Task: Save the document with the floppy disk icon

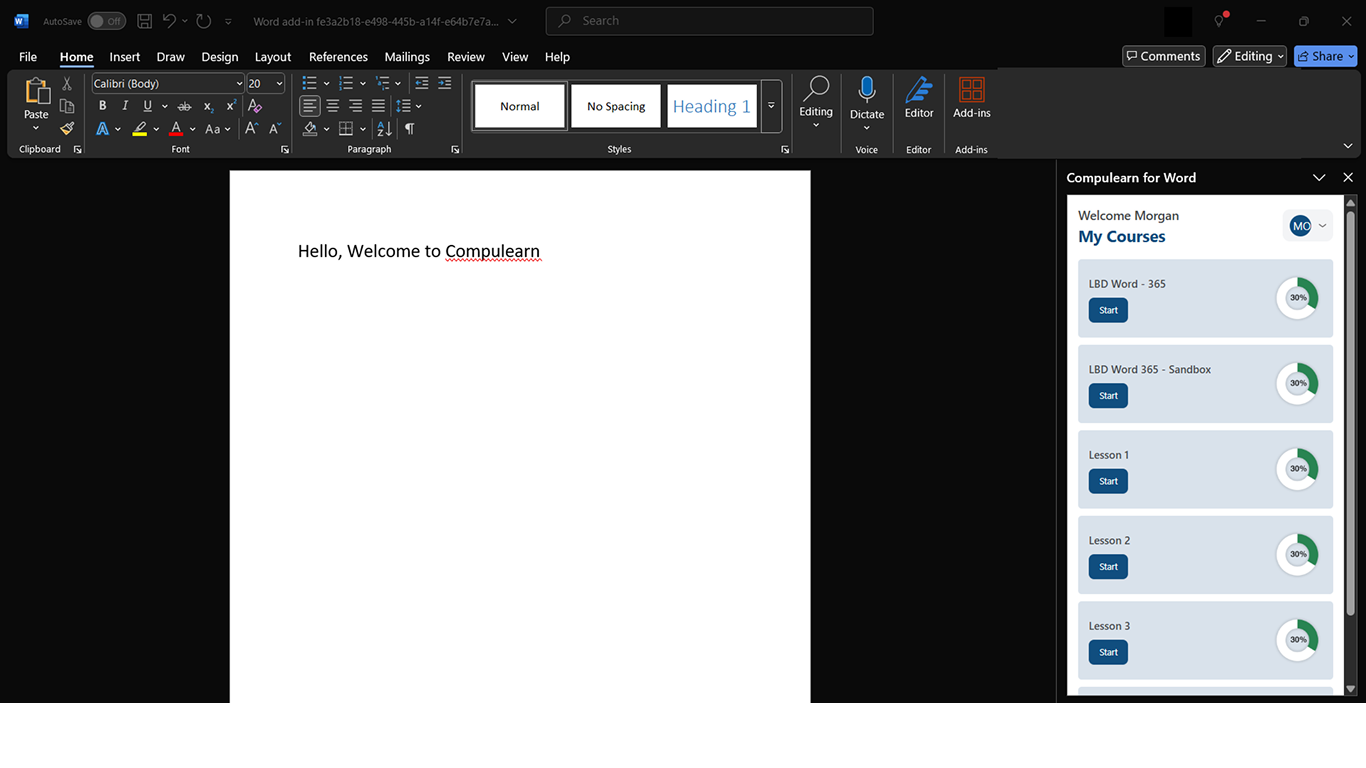Action: tap(145, 21)
